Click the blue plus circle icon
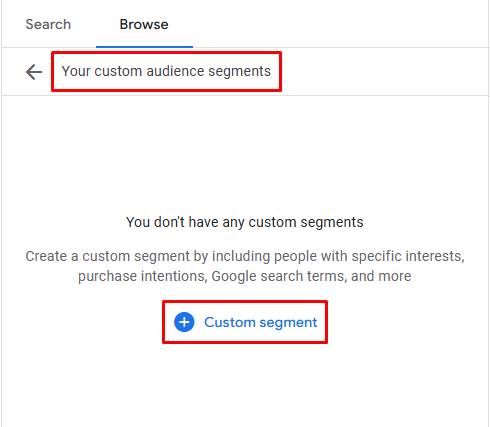Image resolution: width=490 pixels, height=427 pixels. 184,322
